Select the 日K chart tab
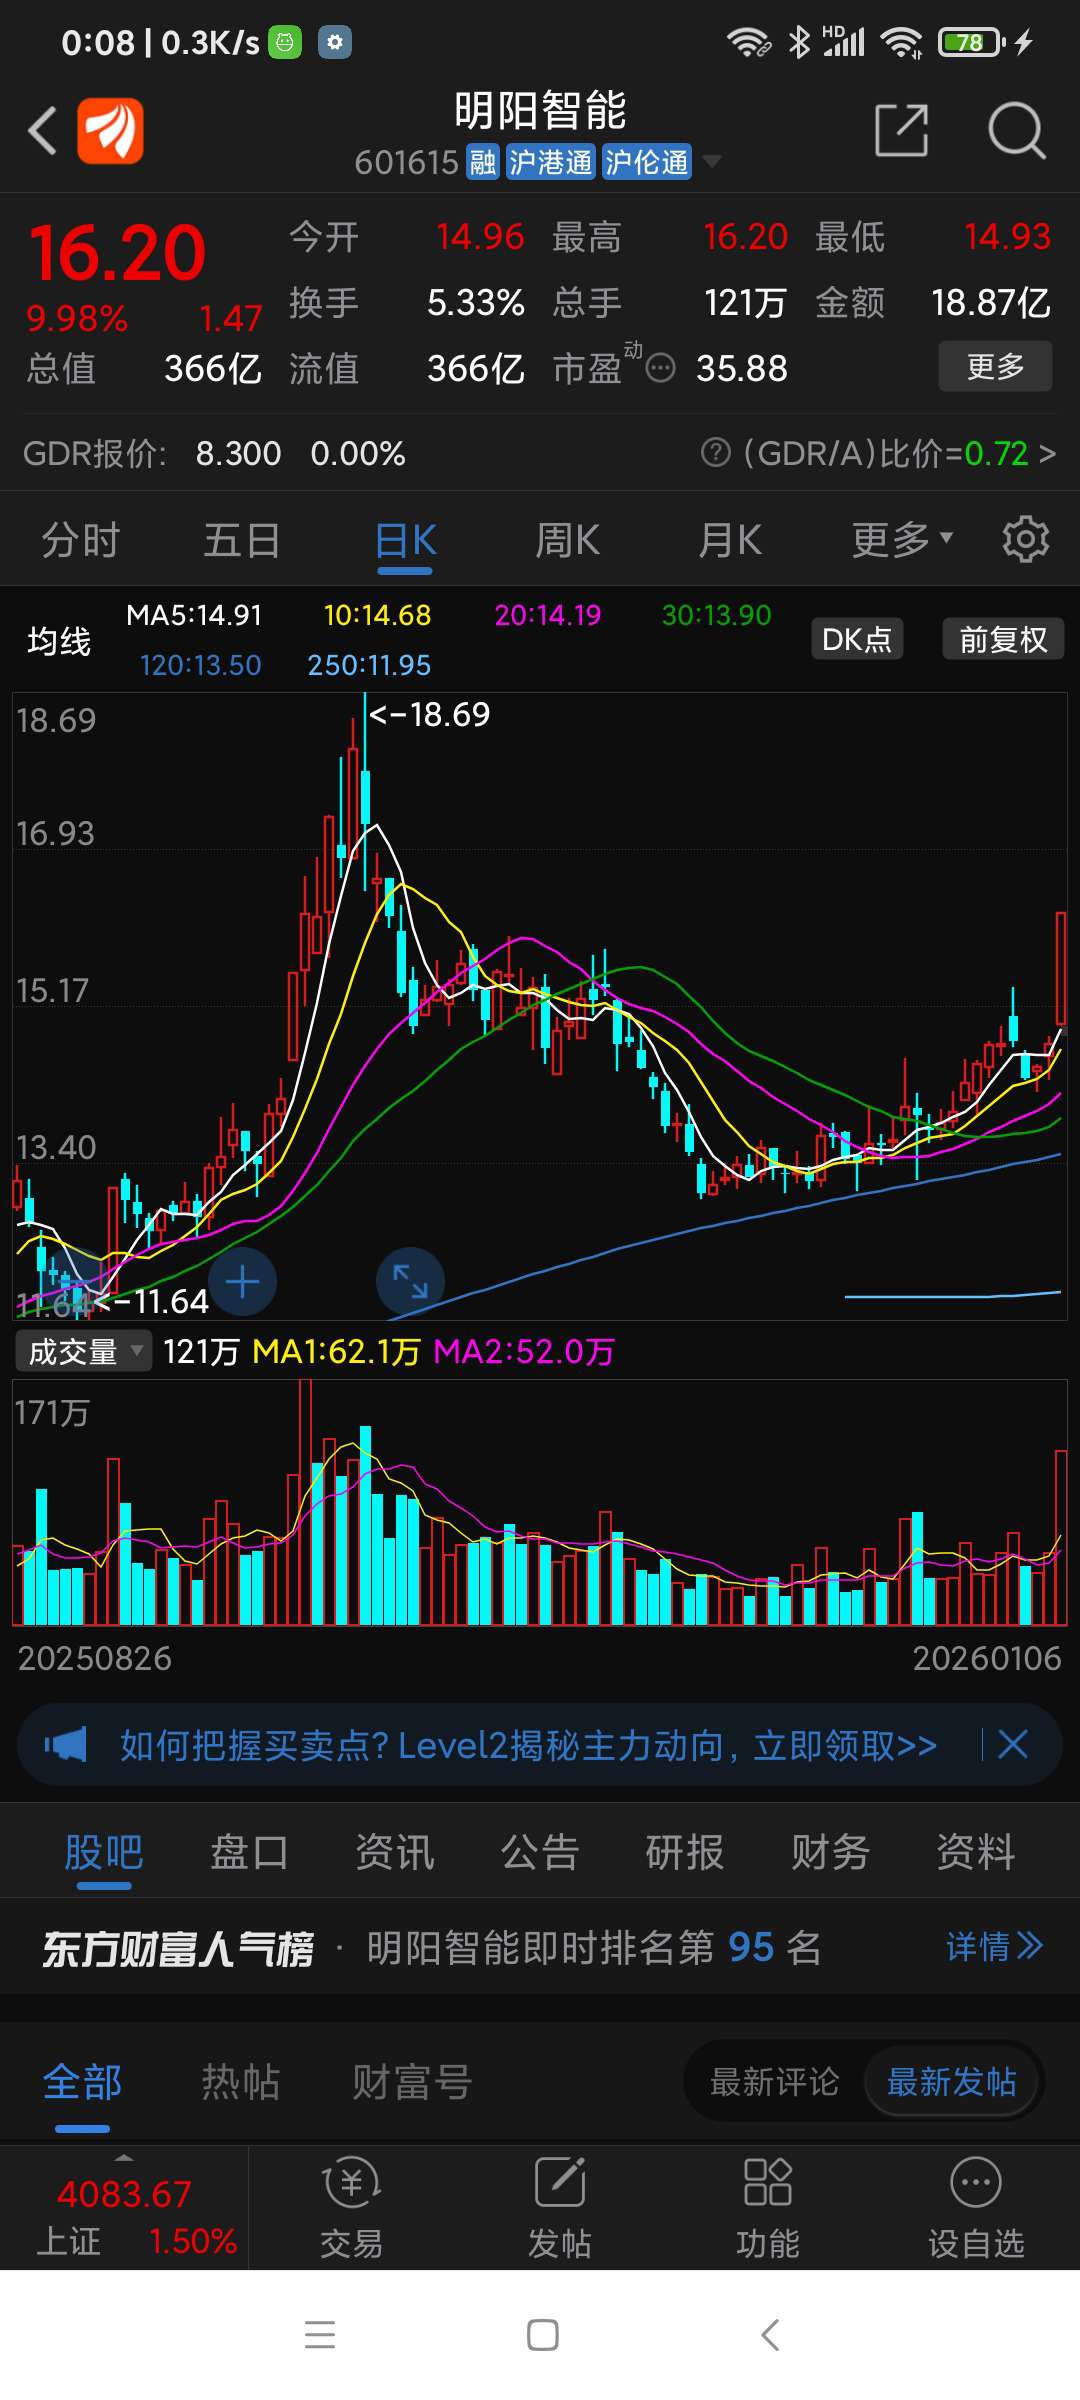The height and width of the screenshot is (2400, 1080). [x=405, y=540]
